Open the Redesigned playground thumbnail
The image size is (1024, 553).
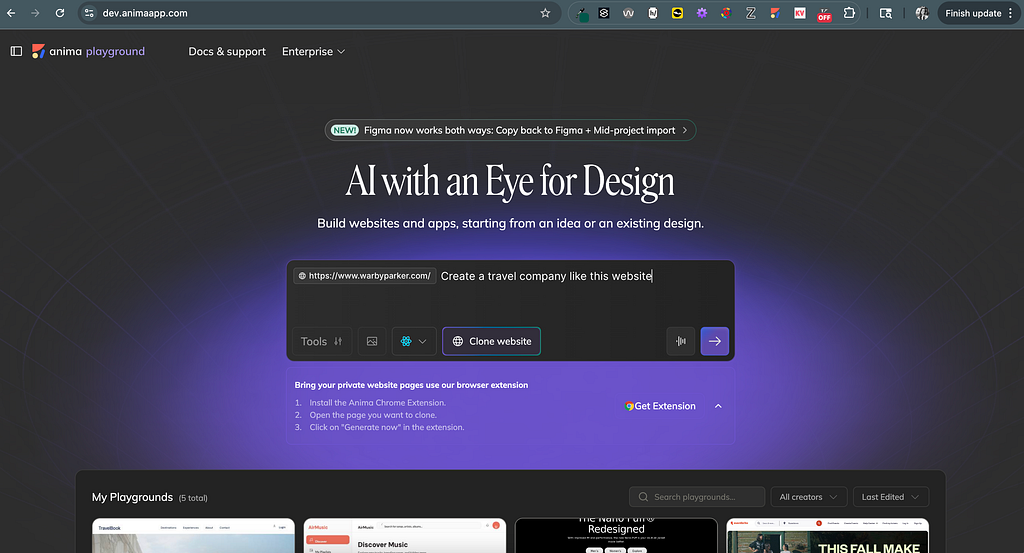tap(616, 535)
